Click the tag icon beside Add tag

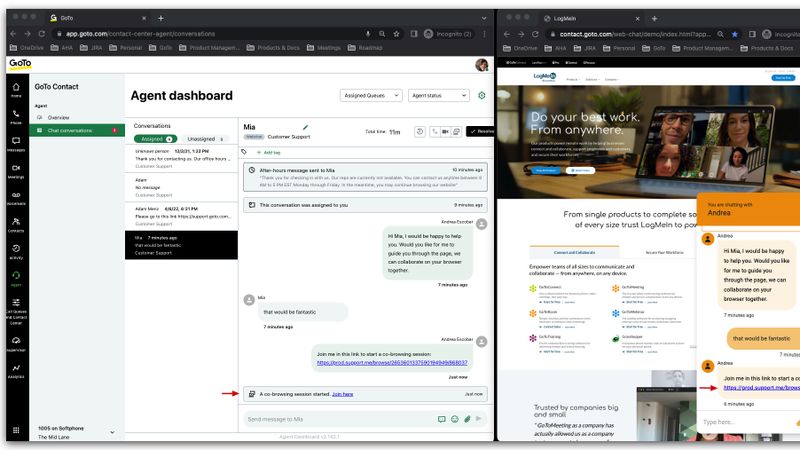click(244, 152)
